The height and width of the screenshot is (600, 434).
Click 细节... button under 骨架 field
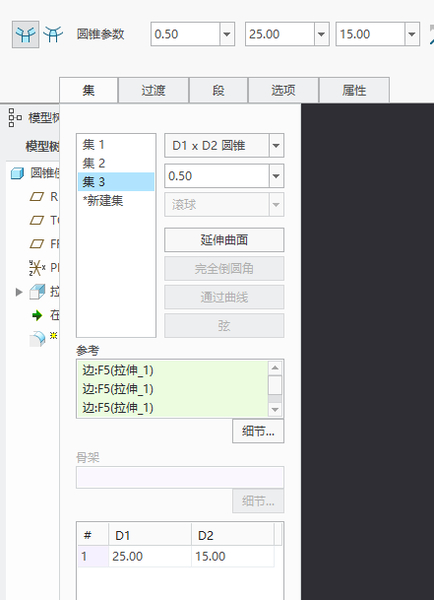click(258, 501)
